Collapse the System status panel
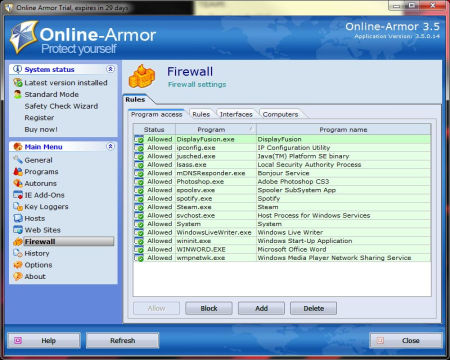Viewport: 450px width, 360px height. click(110, 69)
